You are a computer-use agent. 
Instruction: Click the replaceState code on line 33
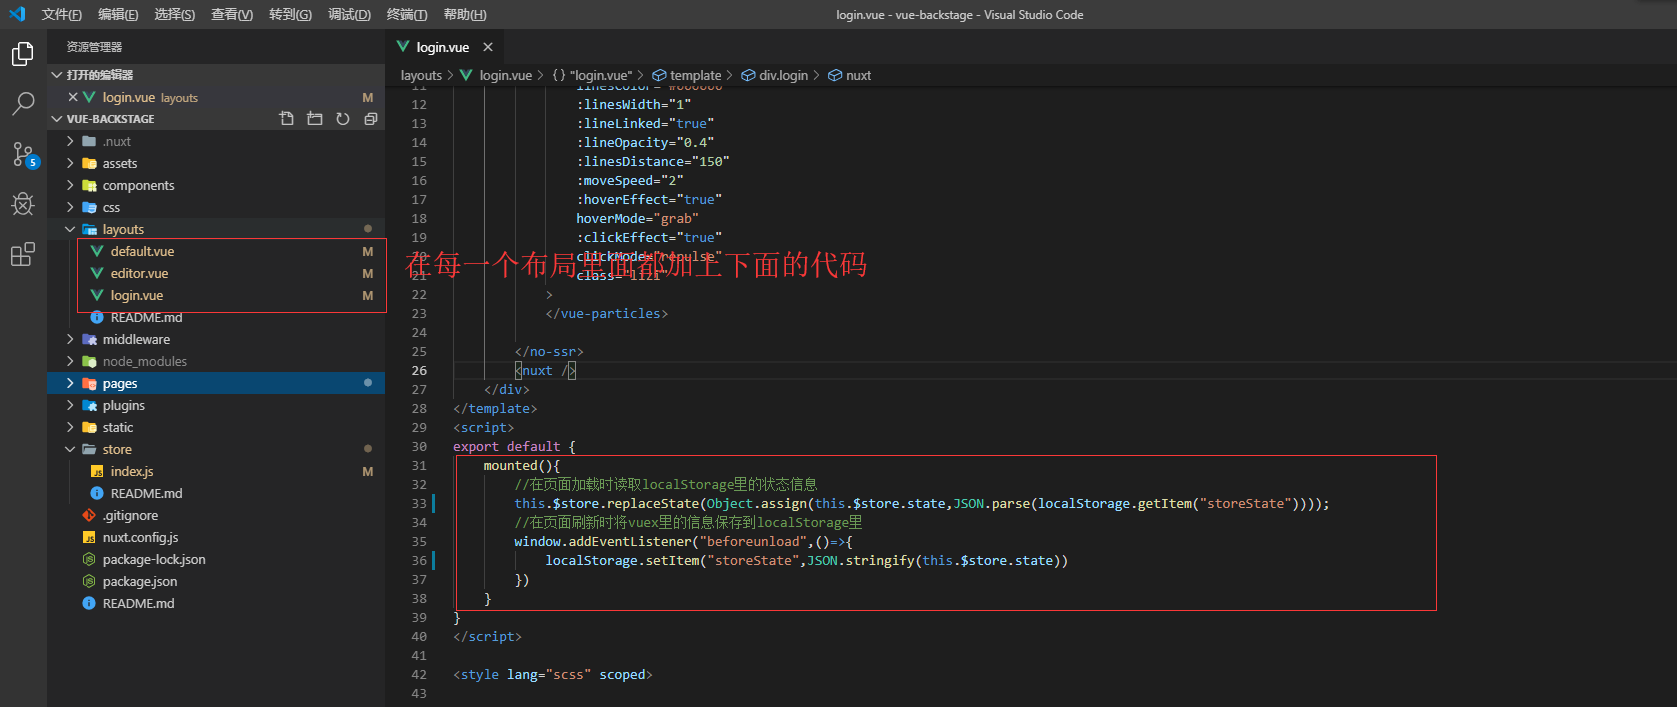[x=922, y=503]
